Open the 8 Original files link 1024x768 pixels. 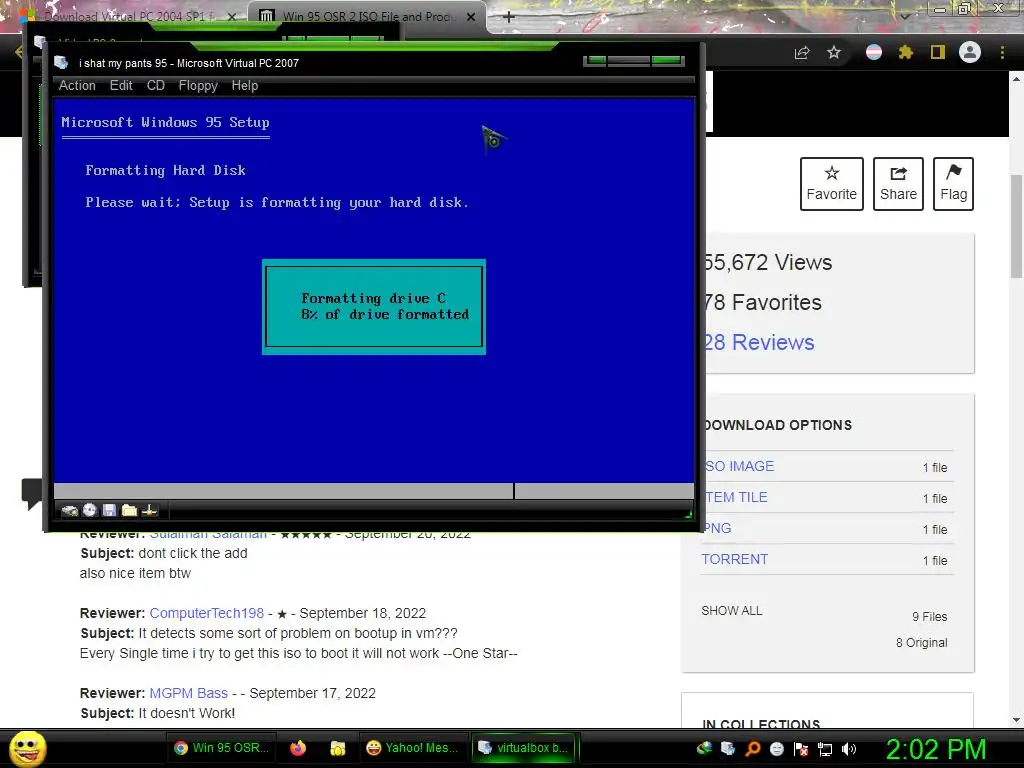point(921,643)
